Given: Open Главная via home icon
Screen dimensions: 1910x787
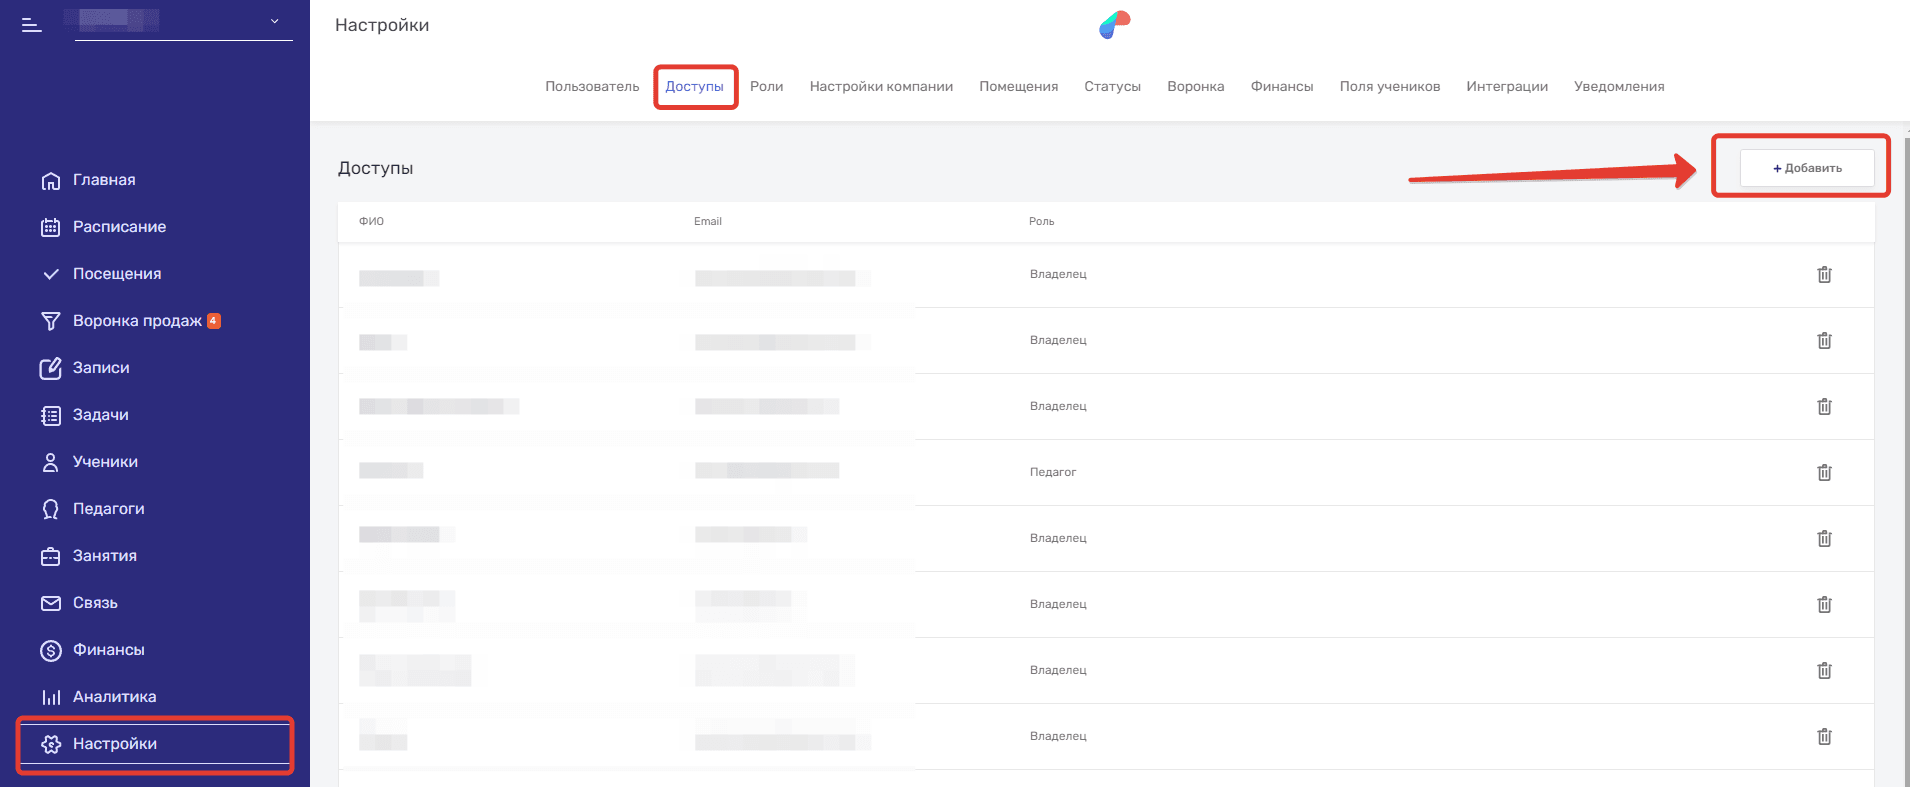Looking at the screenshot, I should (x=51, y=181).
